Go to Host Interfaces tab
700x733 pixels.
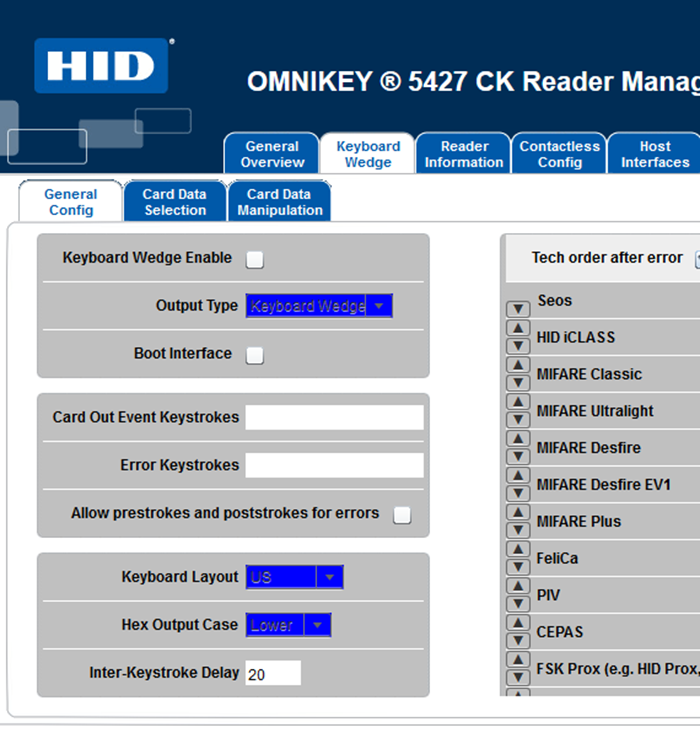(x=655, y=154)
